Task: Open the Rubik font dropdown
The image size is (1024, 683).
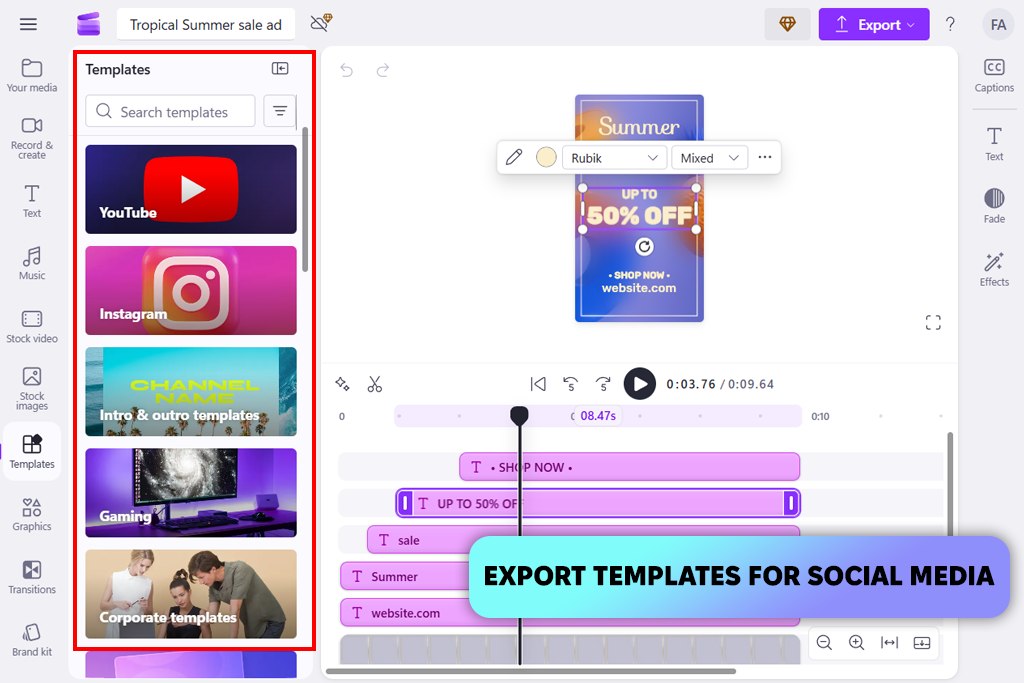Action: 614,158
